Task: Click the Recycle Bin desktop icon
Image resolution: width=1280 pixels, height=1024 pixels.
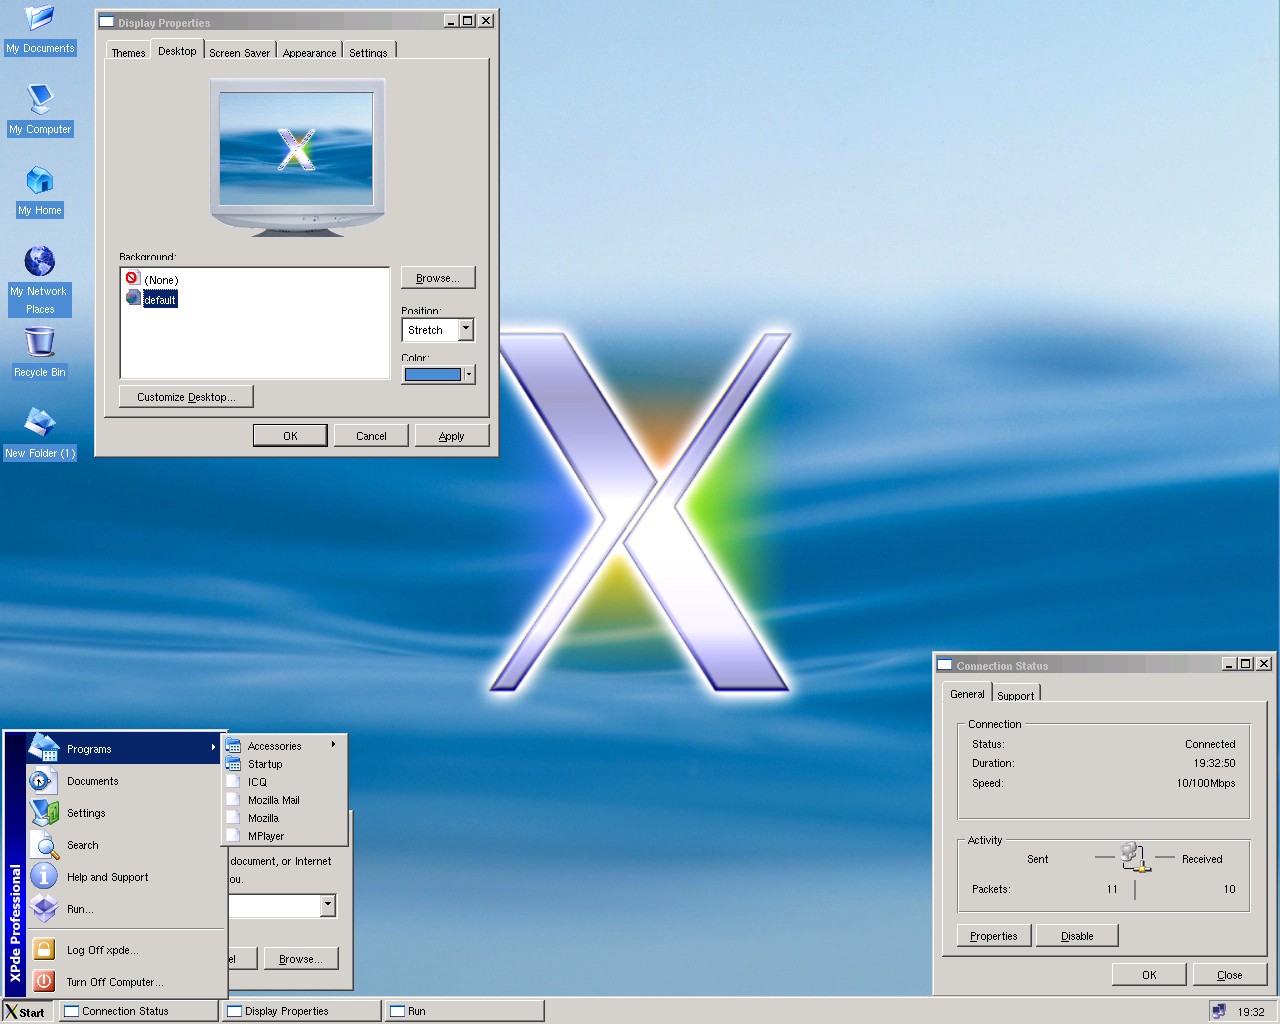Action: [x=40, y=354]
